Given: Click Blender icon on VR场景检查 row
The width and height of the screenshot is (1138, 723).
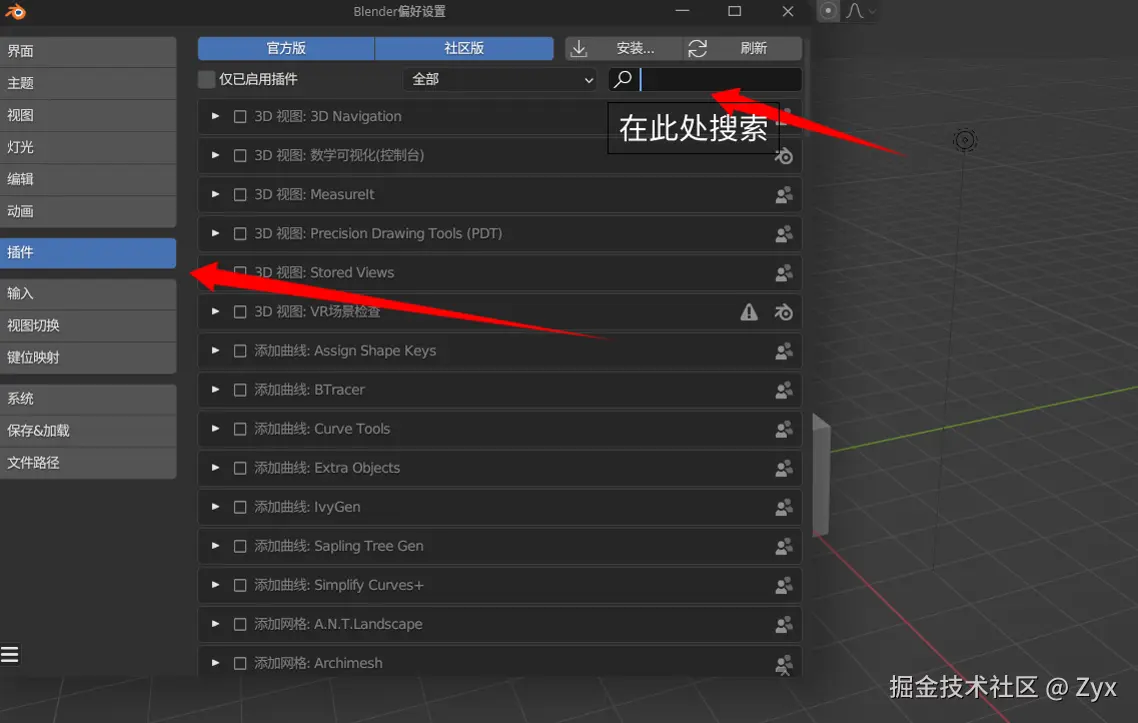Looking at the screenshot, I should 784,313.
